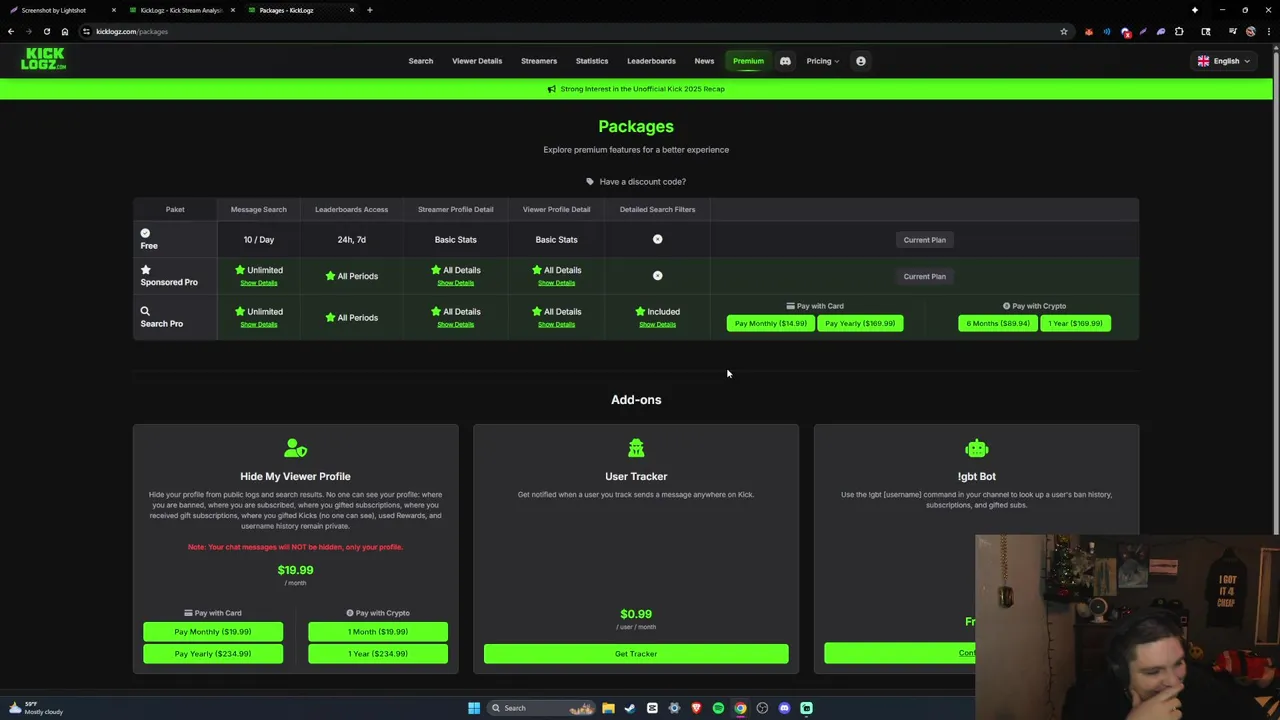
Task: Choose Search Pro Pay Monthly ($14.99)
Action: [770, 323]
